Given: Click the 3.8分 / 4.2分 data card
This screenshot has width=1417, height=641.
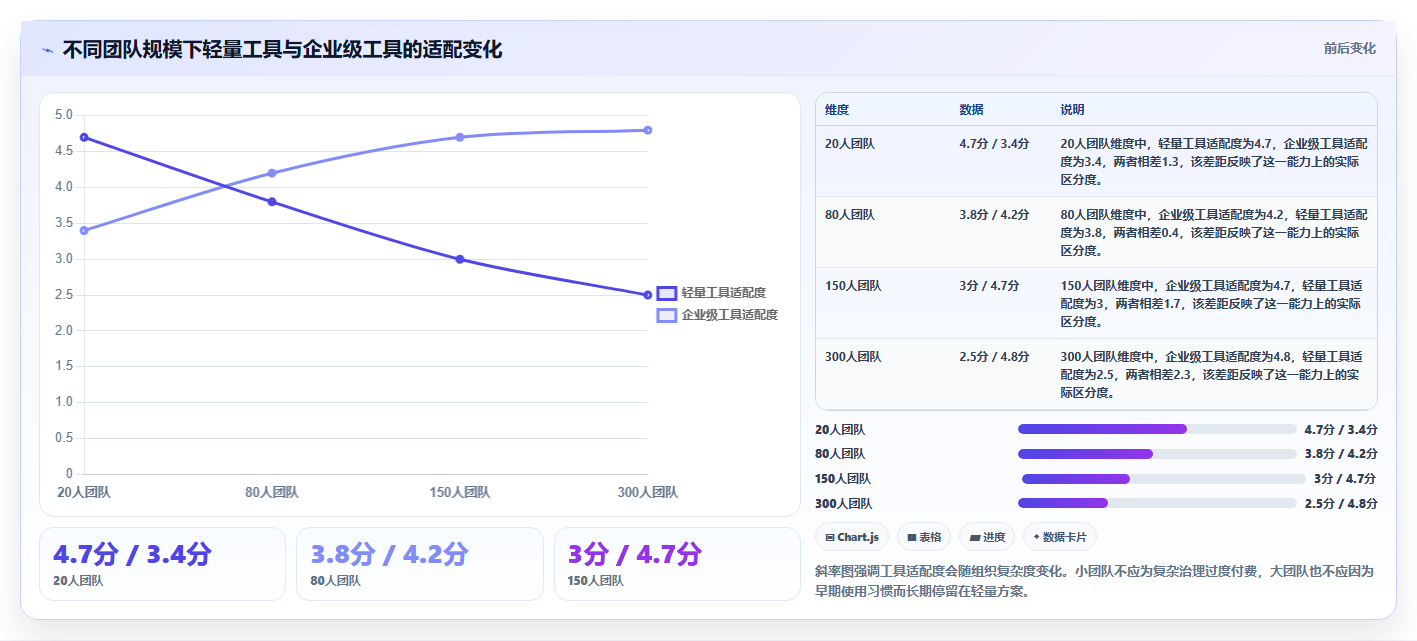Looking at the screenshot, I should point(420,564).
